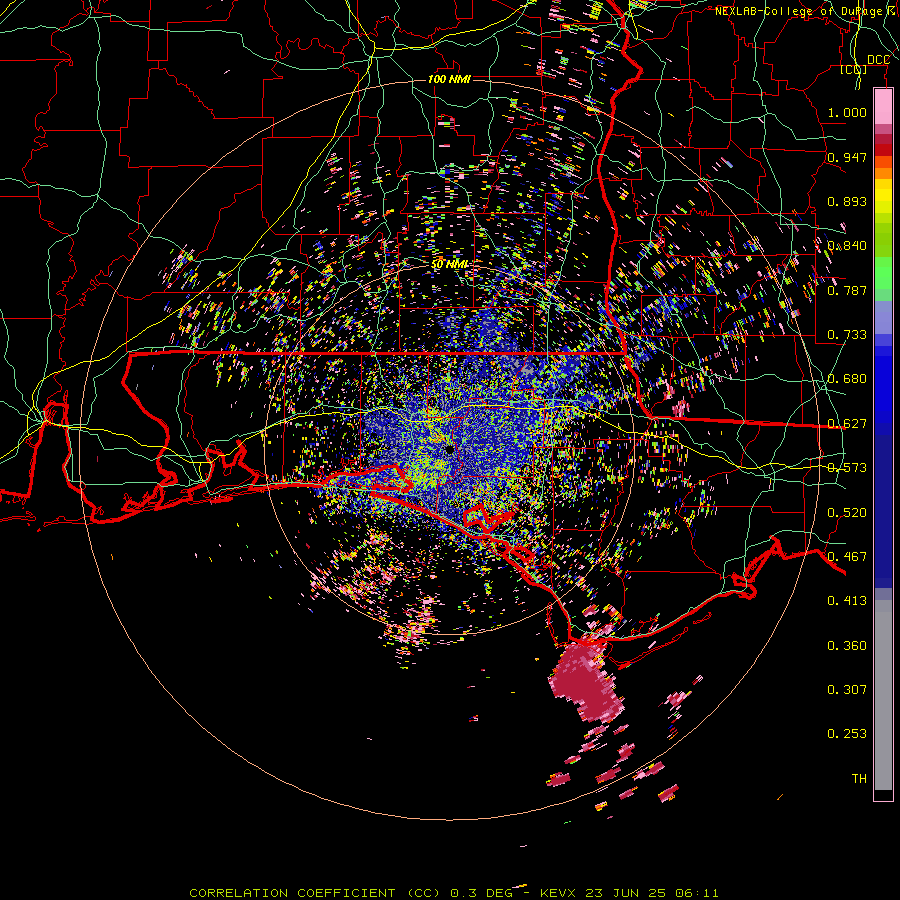
Task: Click the gray segment of the color bar
Action: coord(883,696)
